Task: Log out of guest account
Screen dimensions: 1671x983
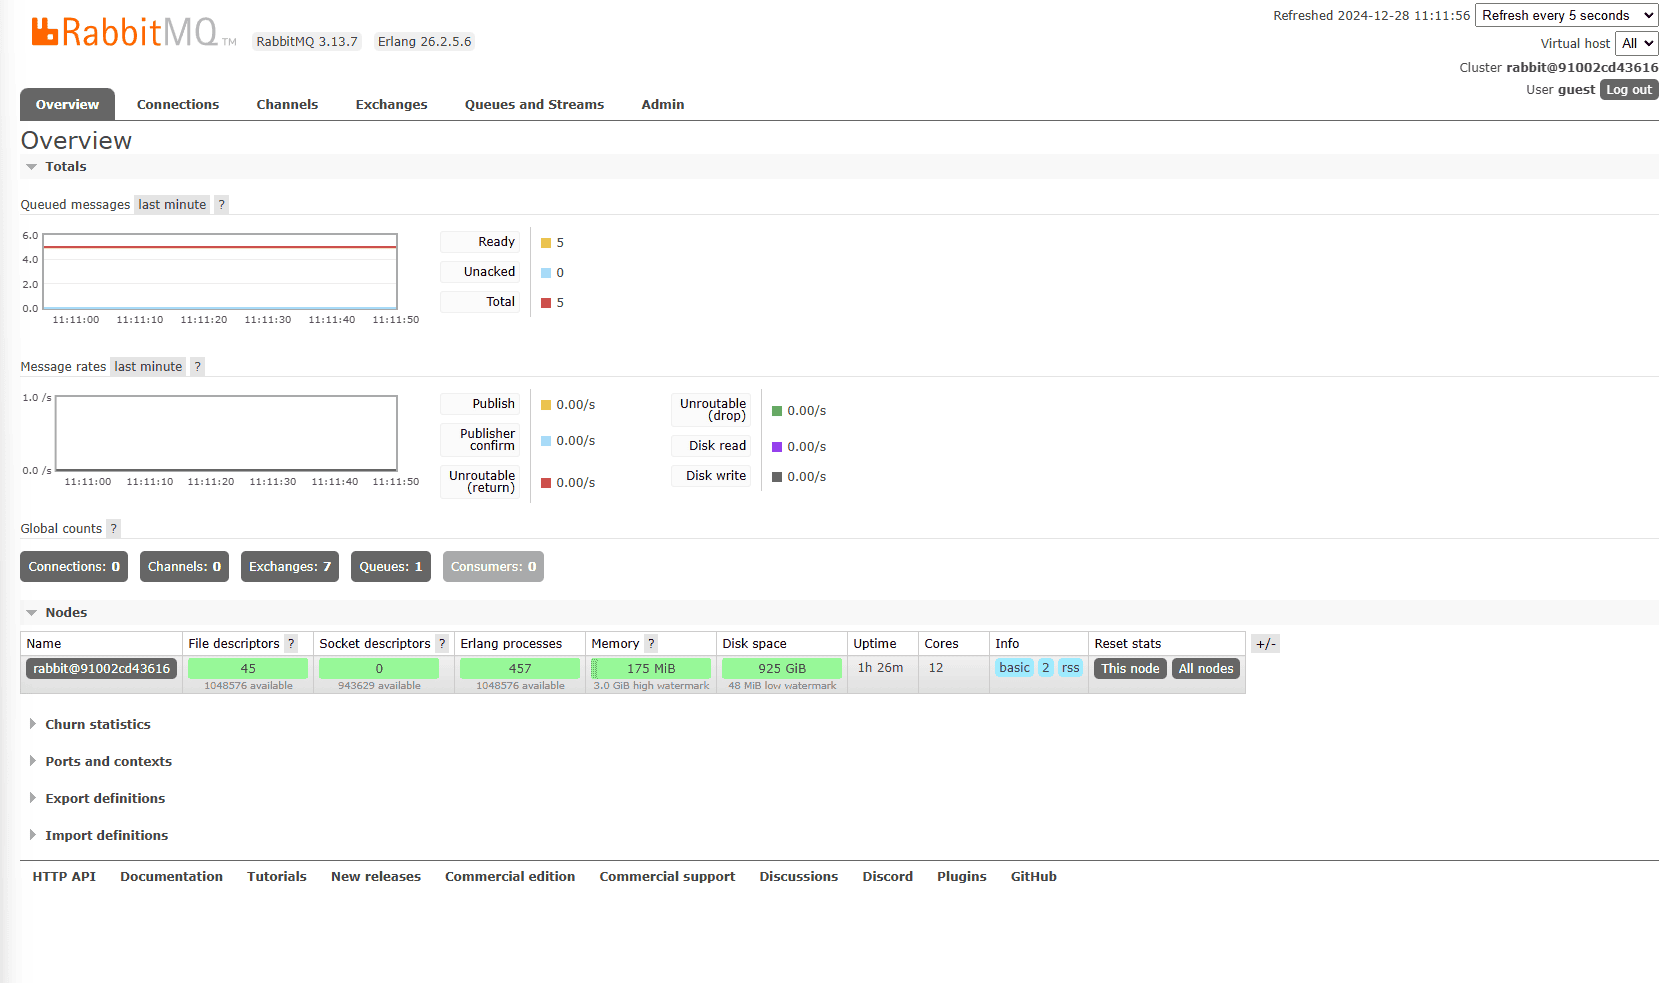Action: [1629, 89]
